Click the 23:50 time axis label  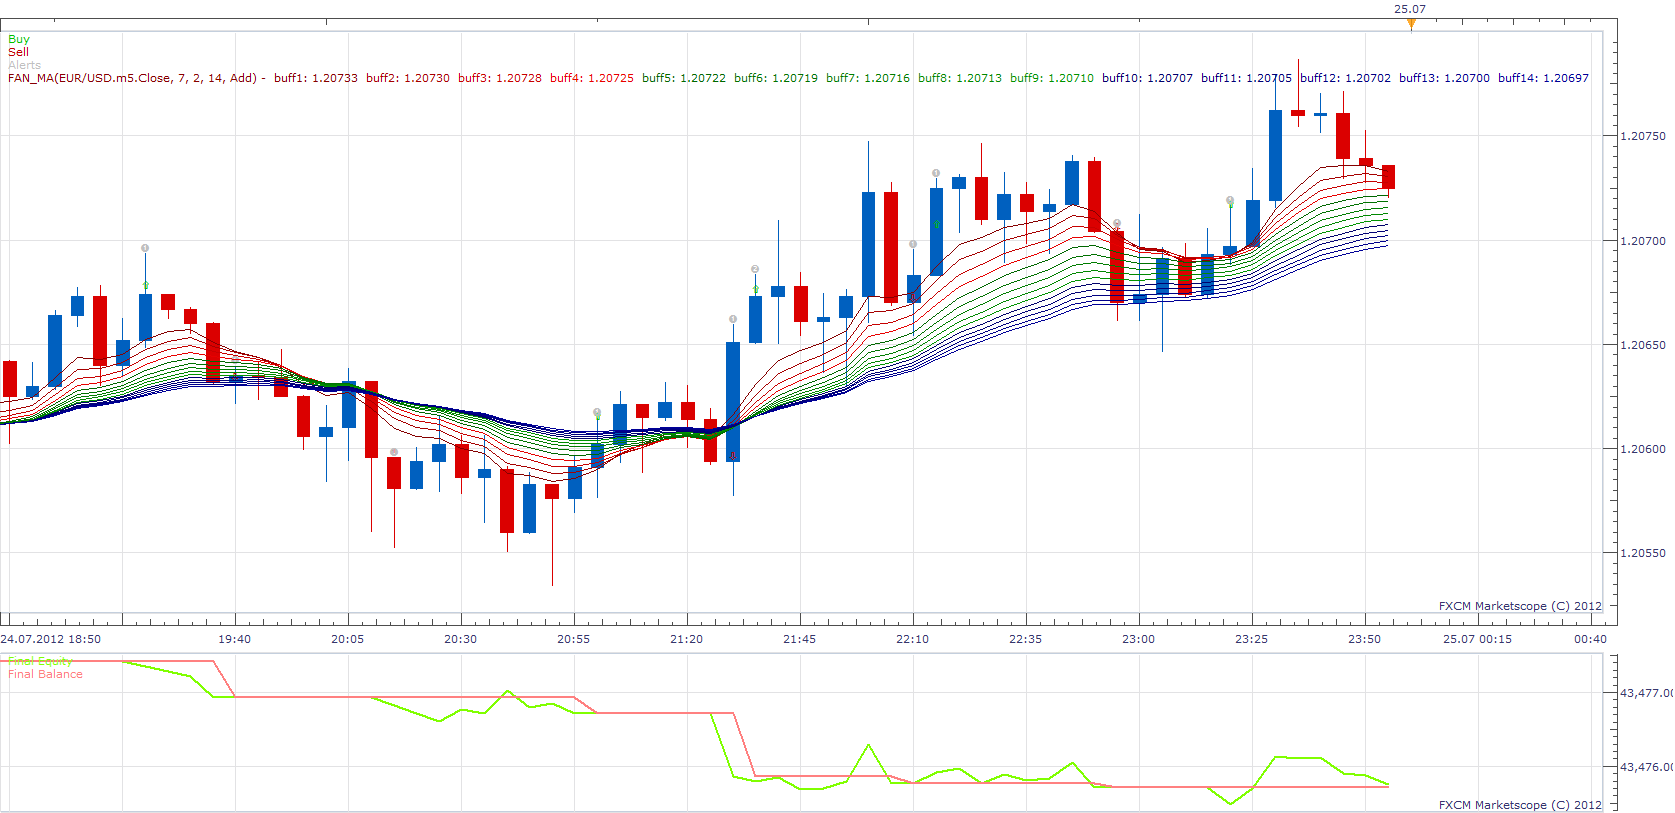click(1365, 639)
